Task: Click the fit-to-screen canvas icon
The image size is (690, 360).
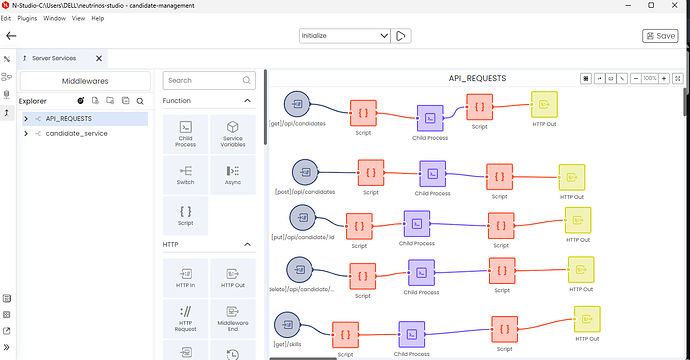Action: [x=678, y=78]
